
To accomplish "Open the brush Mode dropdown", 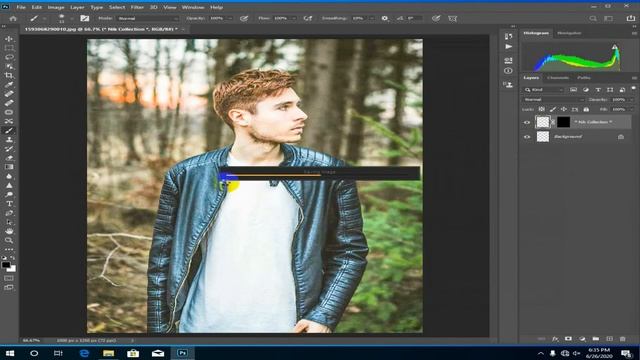I will [148, 18].
